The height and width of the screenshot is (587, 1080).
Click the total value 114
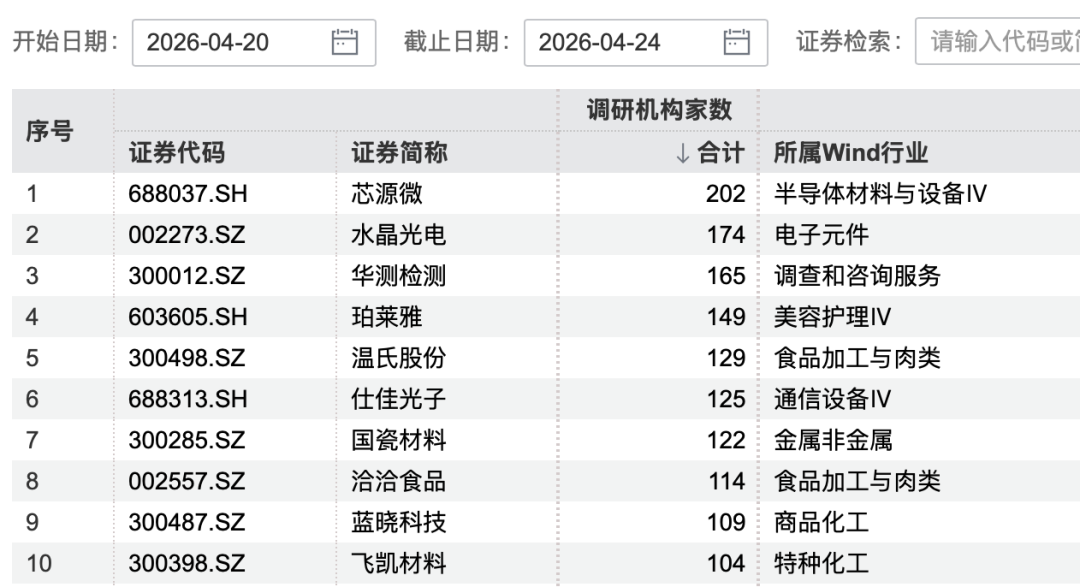point(727,481)
